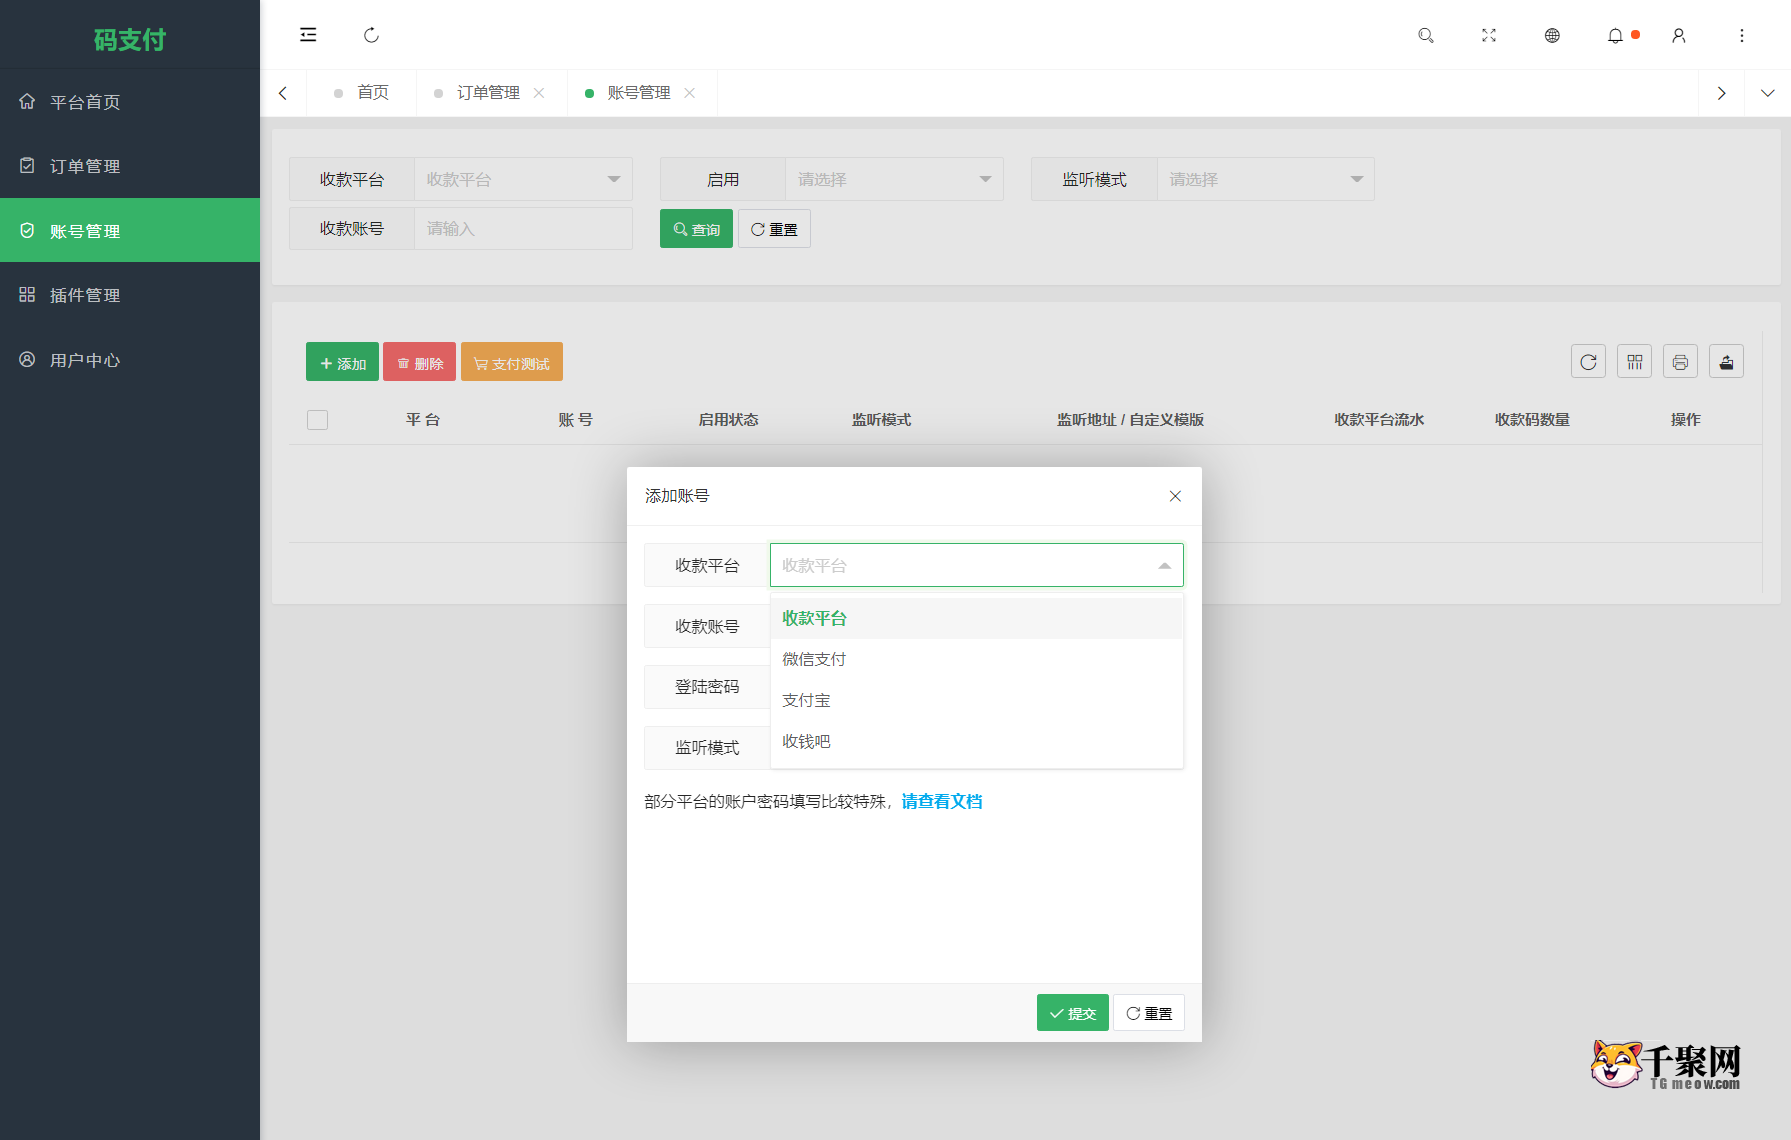Expand the tab actions chevron menu
This screenshot has width=1791, height=1140.
coord(1768,93)
